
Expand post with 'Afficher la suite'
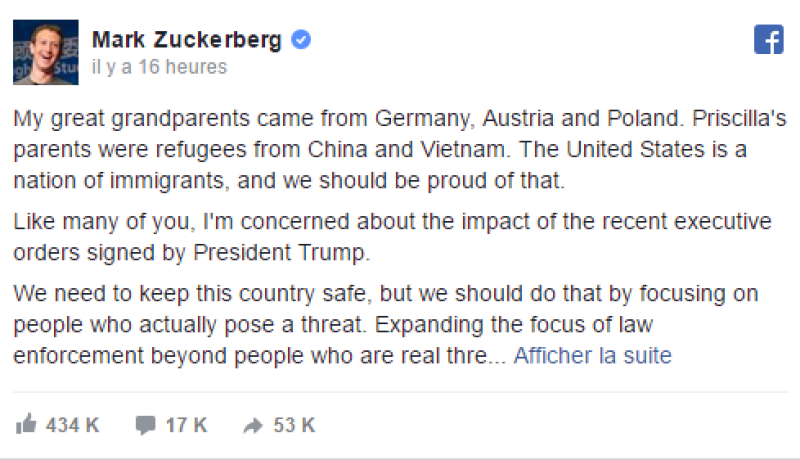[x=592, y=355]
